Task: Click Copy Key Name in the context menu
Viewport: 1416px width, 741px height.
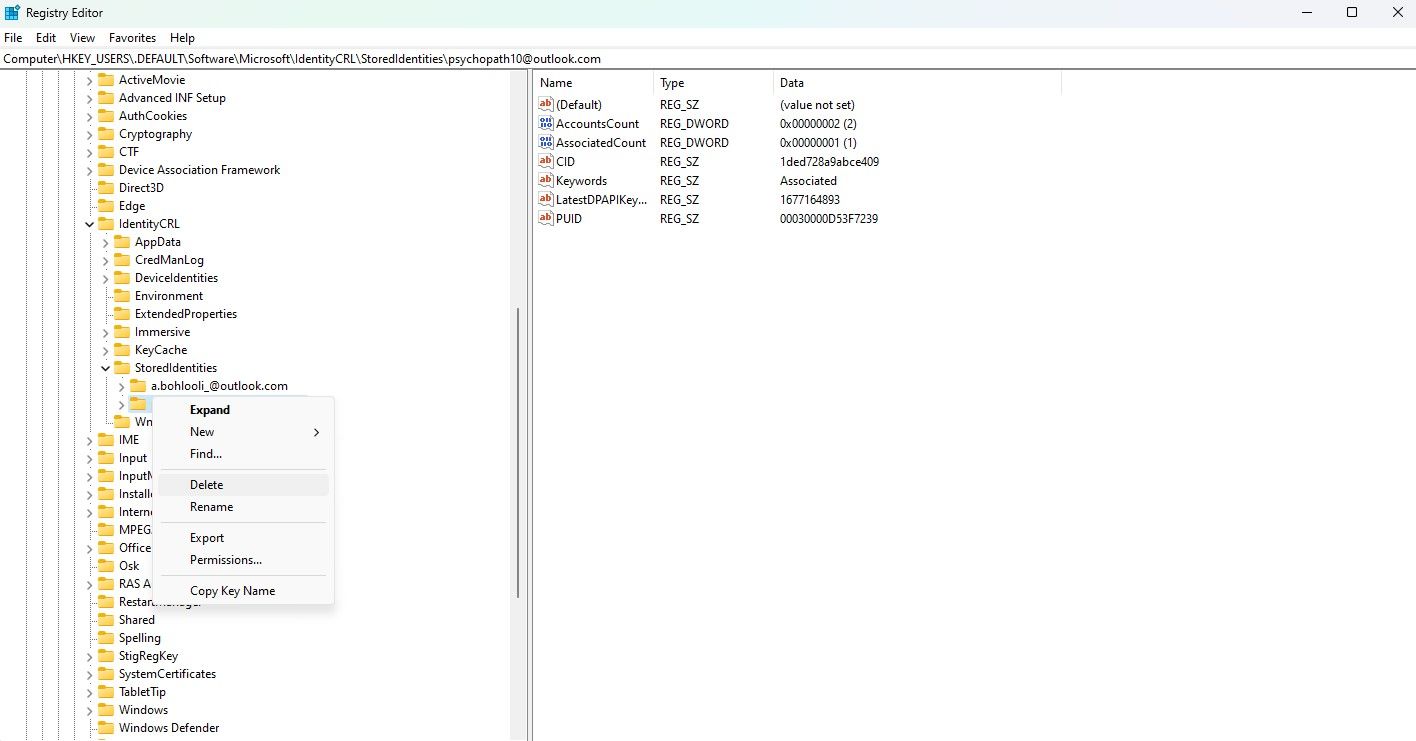Action: [232, 590]
